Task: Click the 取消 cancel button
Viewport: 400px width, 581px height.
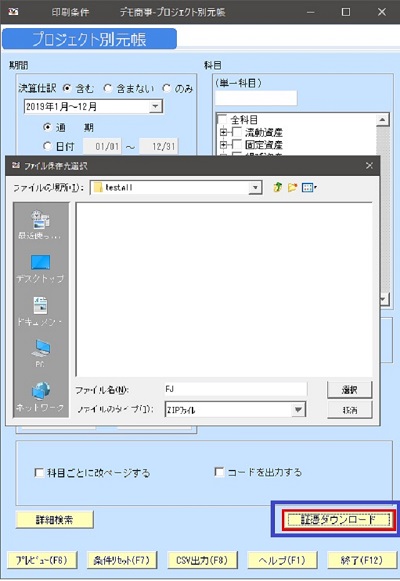Action: (349, 410)
